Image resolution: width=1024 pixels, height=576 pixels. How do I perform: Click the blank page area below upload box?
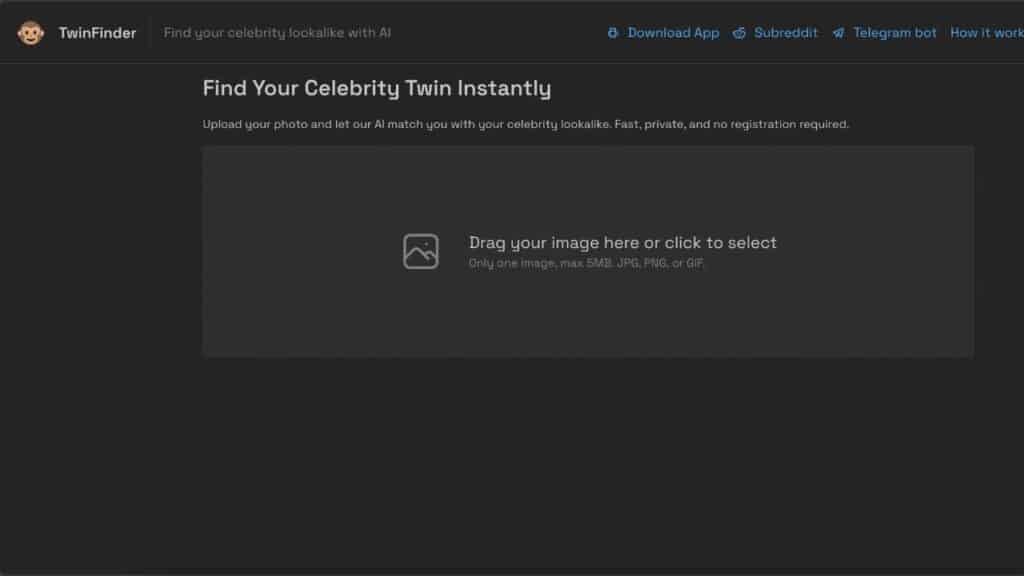click(x=588, y=460)
